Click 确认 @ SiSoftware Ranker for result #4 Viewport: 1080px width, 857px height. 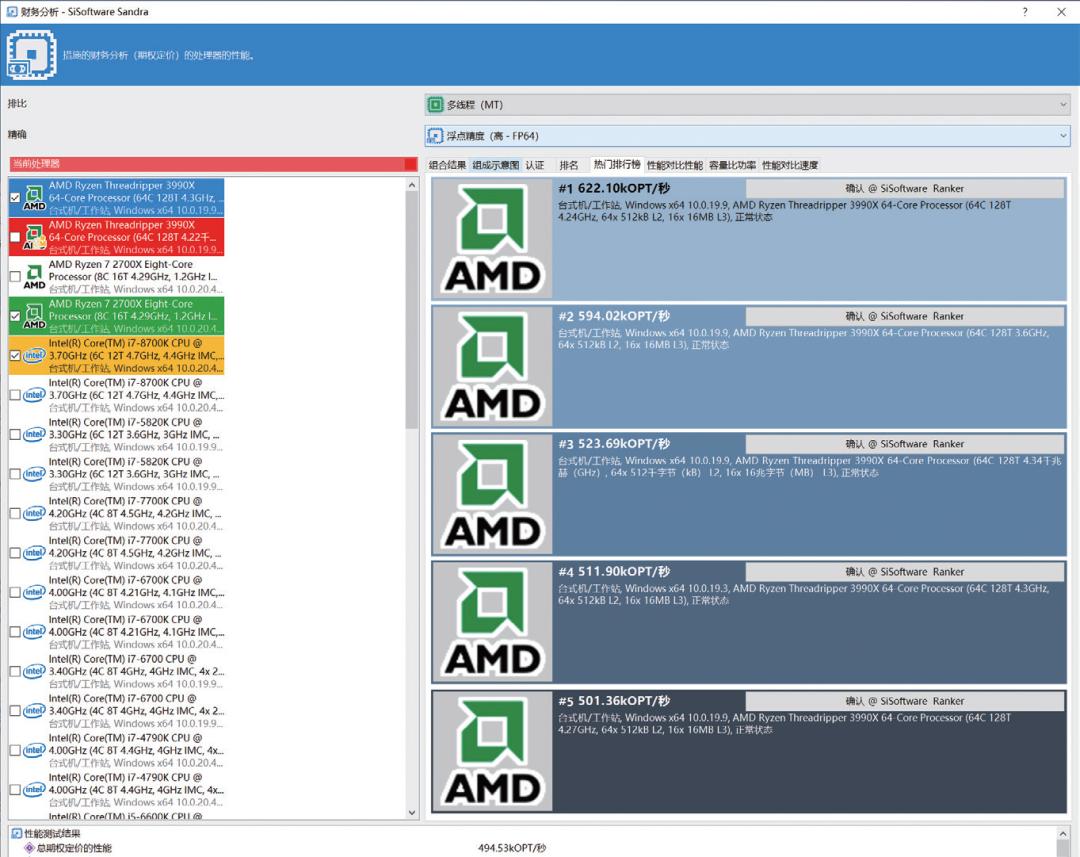point(904,572)
